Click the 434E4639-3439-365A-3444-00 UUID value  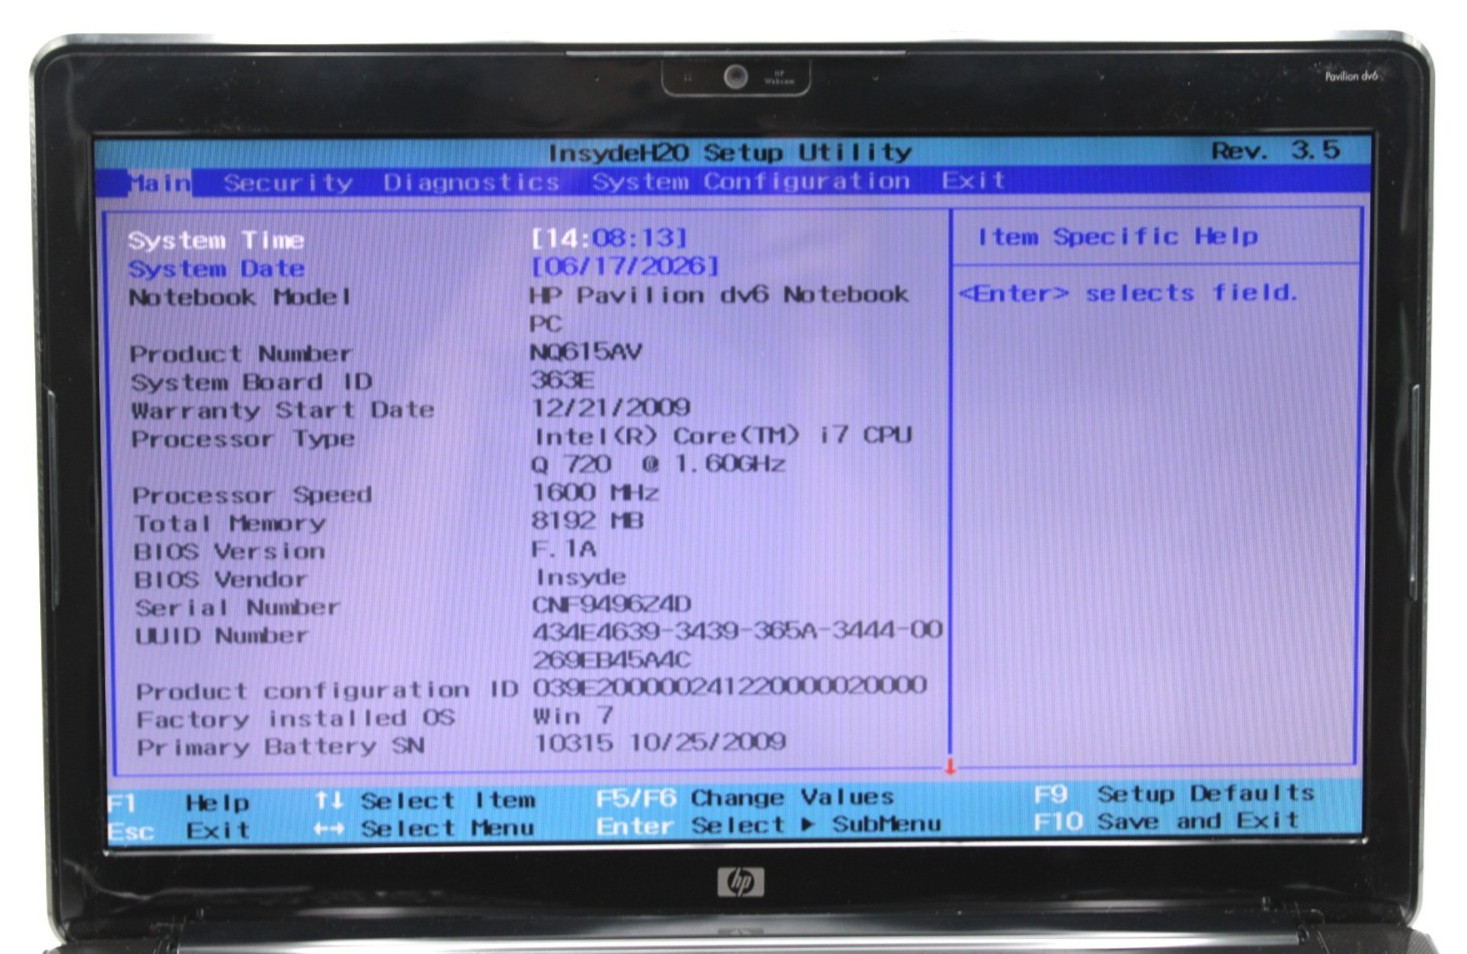[x=738, y=644]
